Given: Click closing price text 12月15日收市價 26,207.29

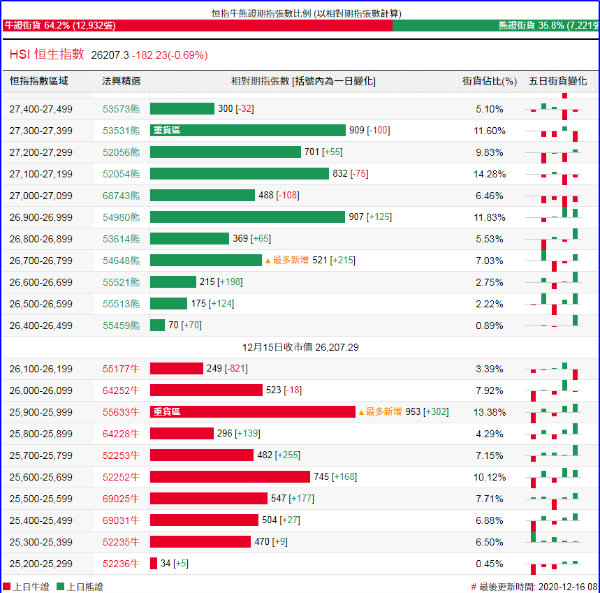Looking at the screenshot, I should (300, 347).
